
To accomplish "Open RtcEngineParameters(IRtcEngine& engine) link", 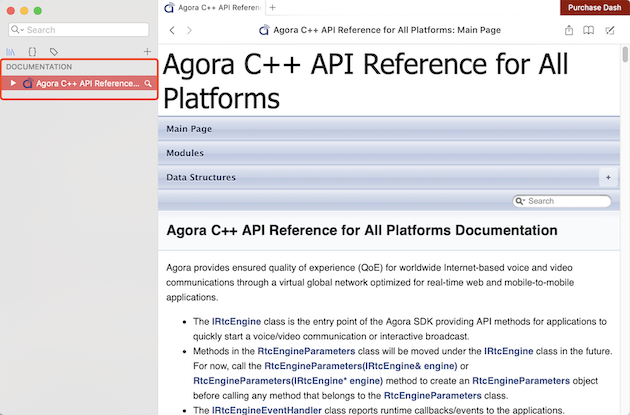I will coord(361,366).
